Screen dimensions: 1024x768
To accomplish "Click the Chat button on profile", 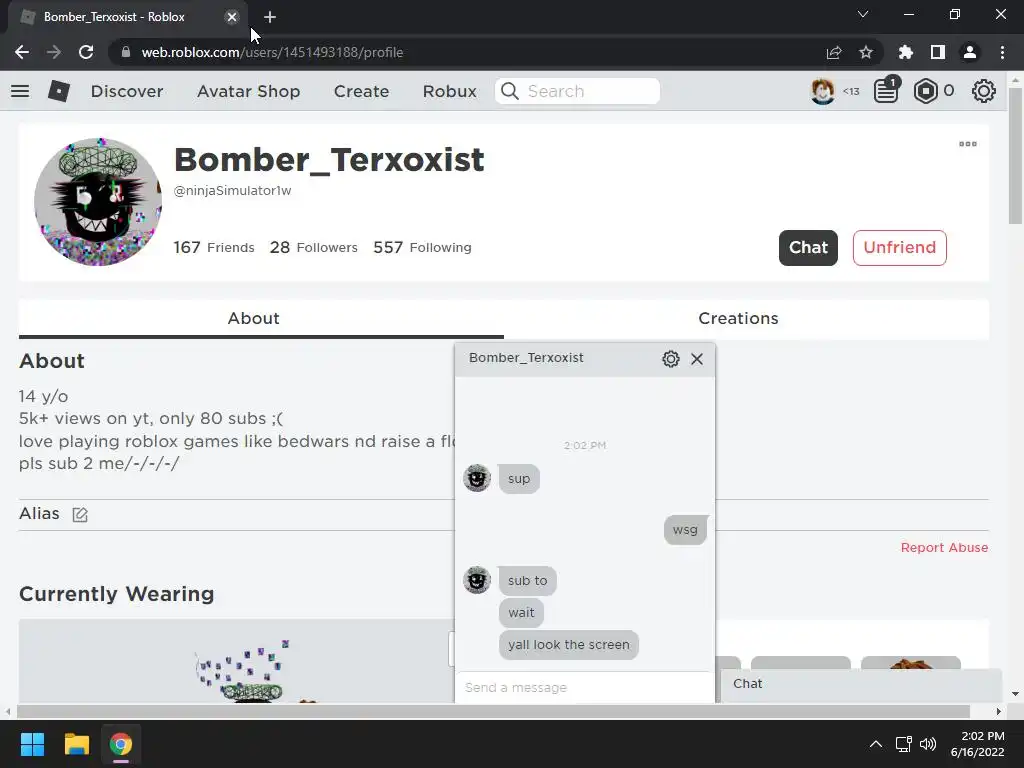I will click(x=808, y=248).
